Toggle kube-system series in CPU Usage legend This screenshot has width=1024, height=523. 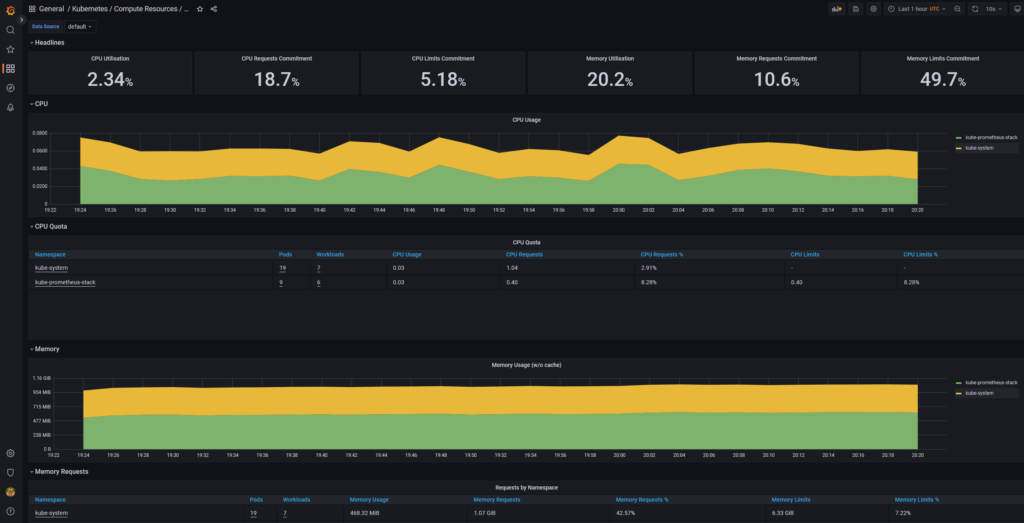click(x=980, y=149)
